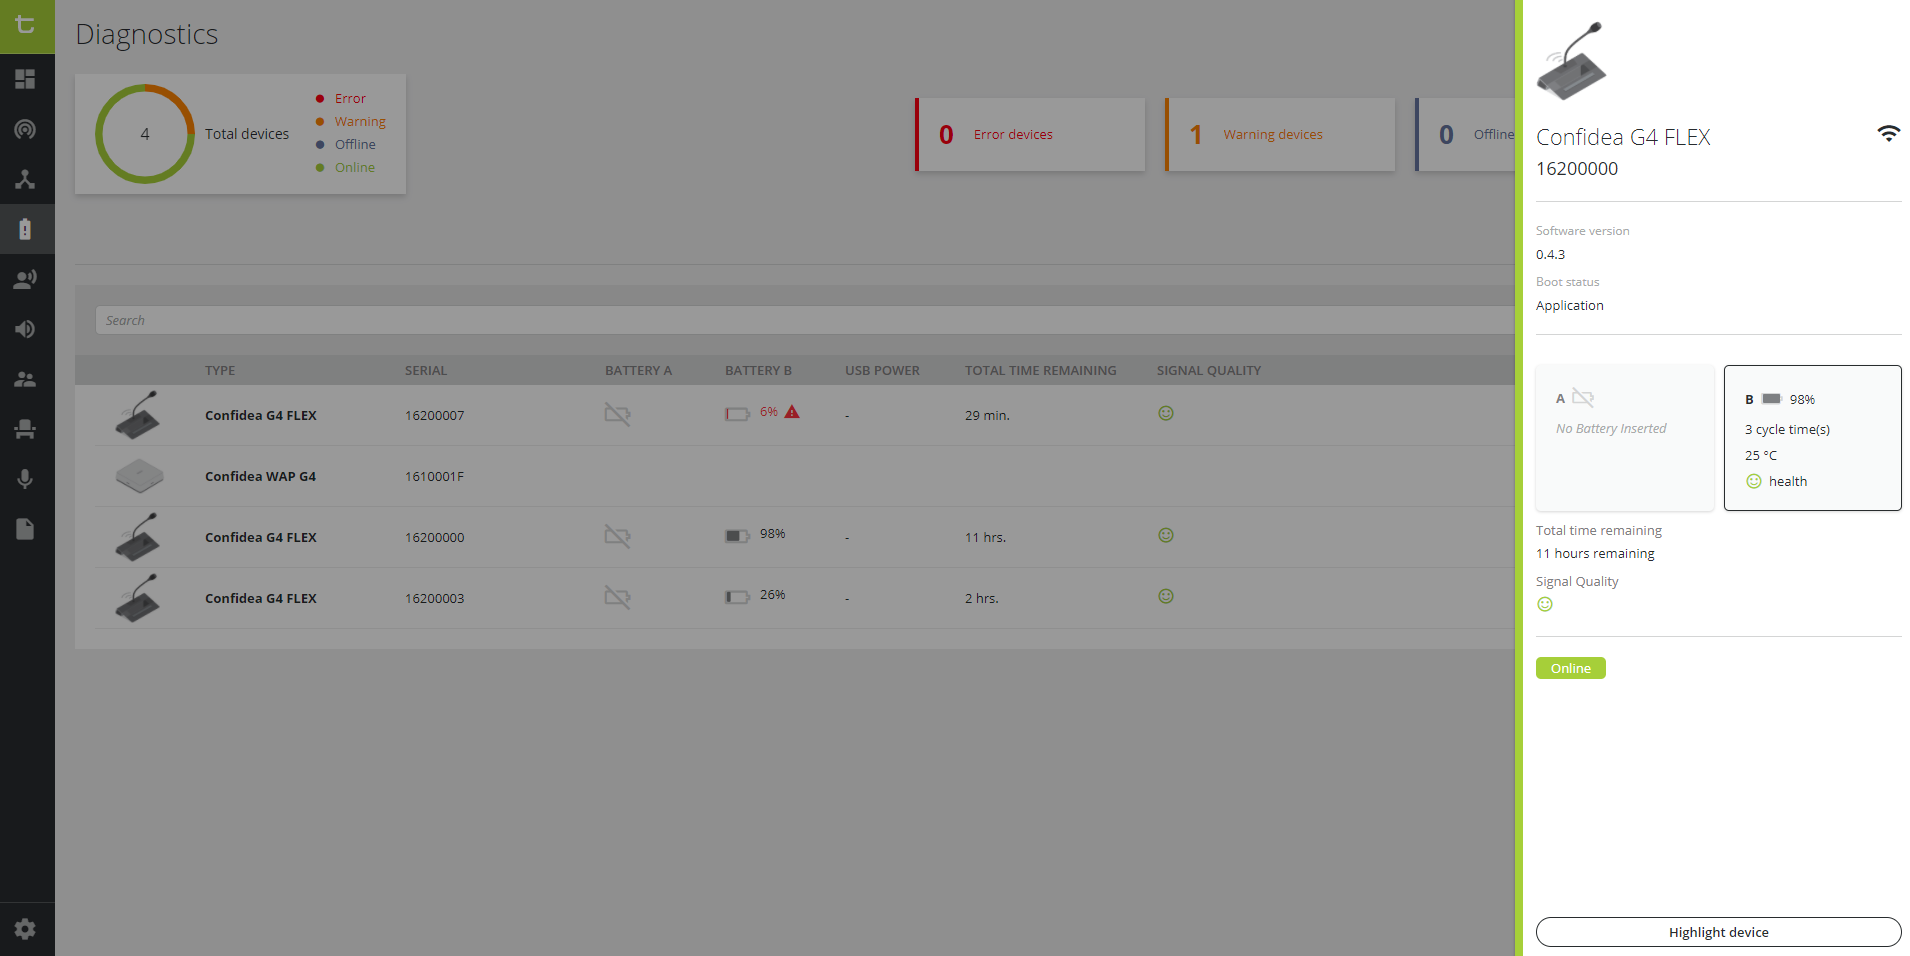Open the network topology icon in sidebar
The width and height of the screenshot is (1910, 956).
(26, 179)
